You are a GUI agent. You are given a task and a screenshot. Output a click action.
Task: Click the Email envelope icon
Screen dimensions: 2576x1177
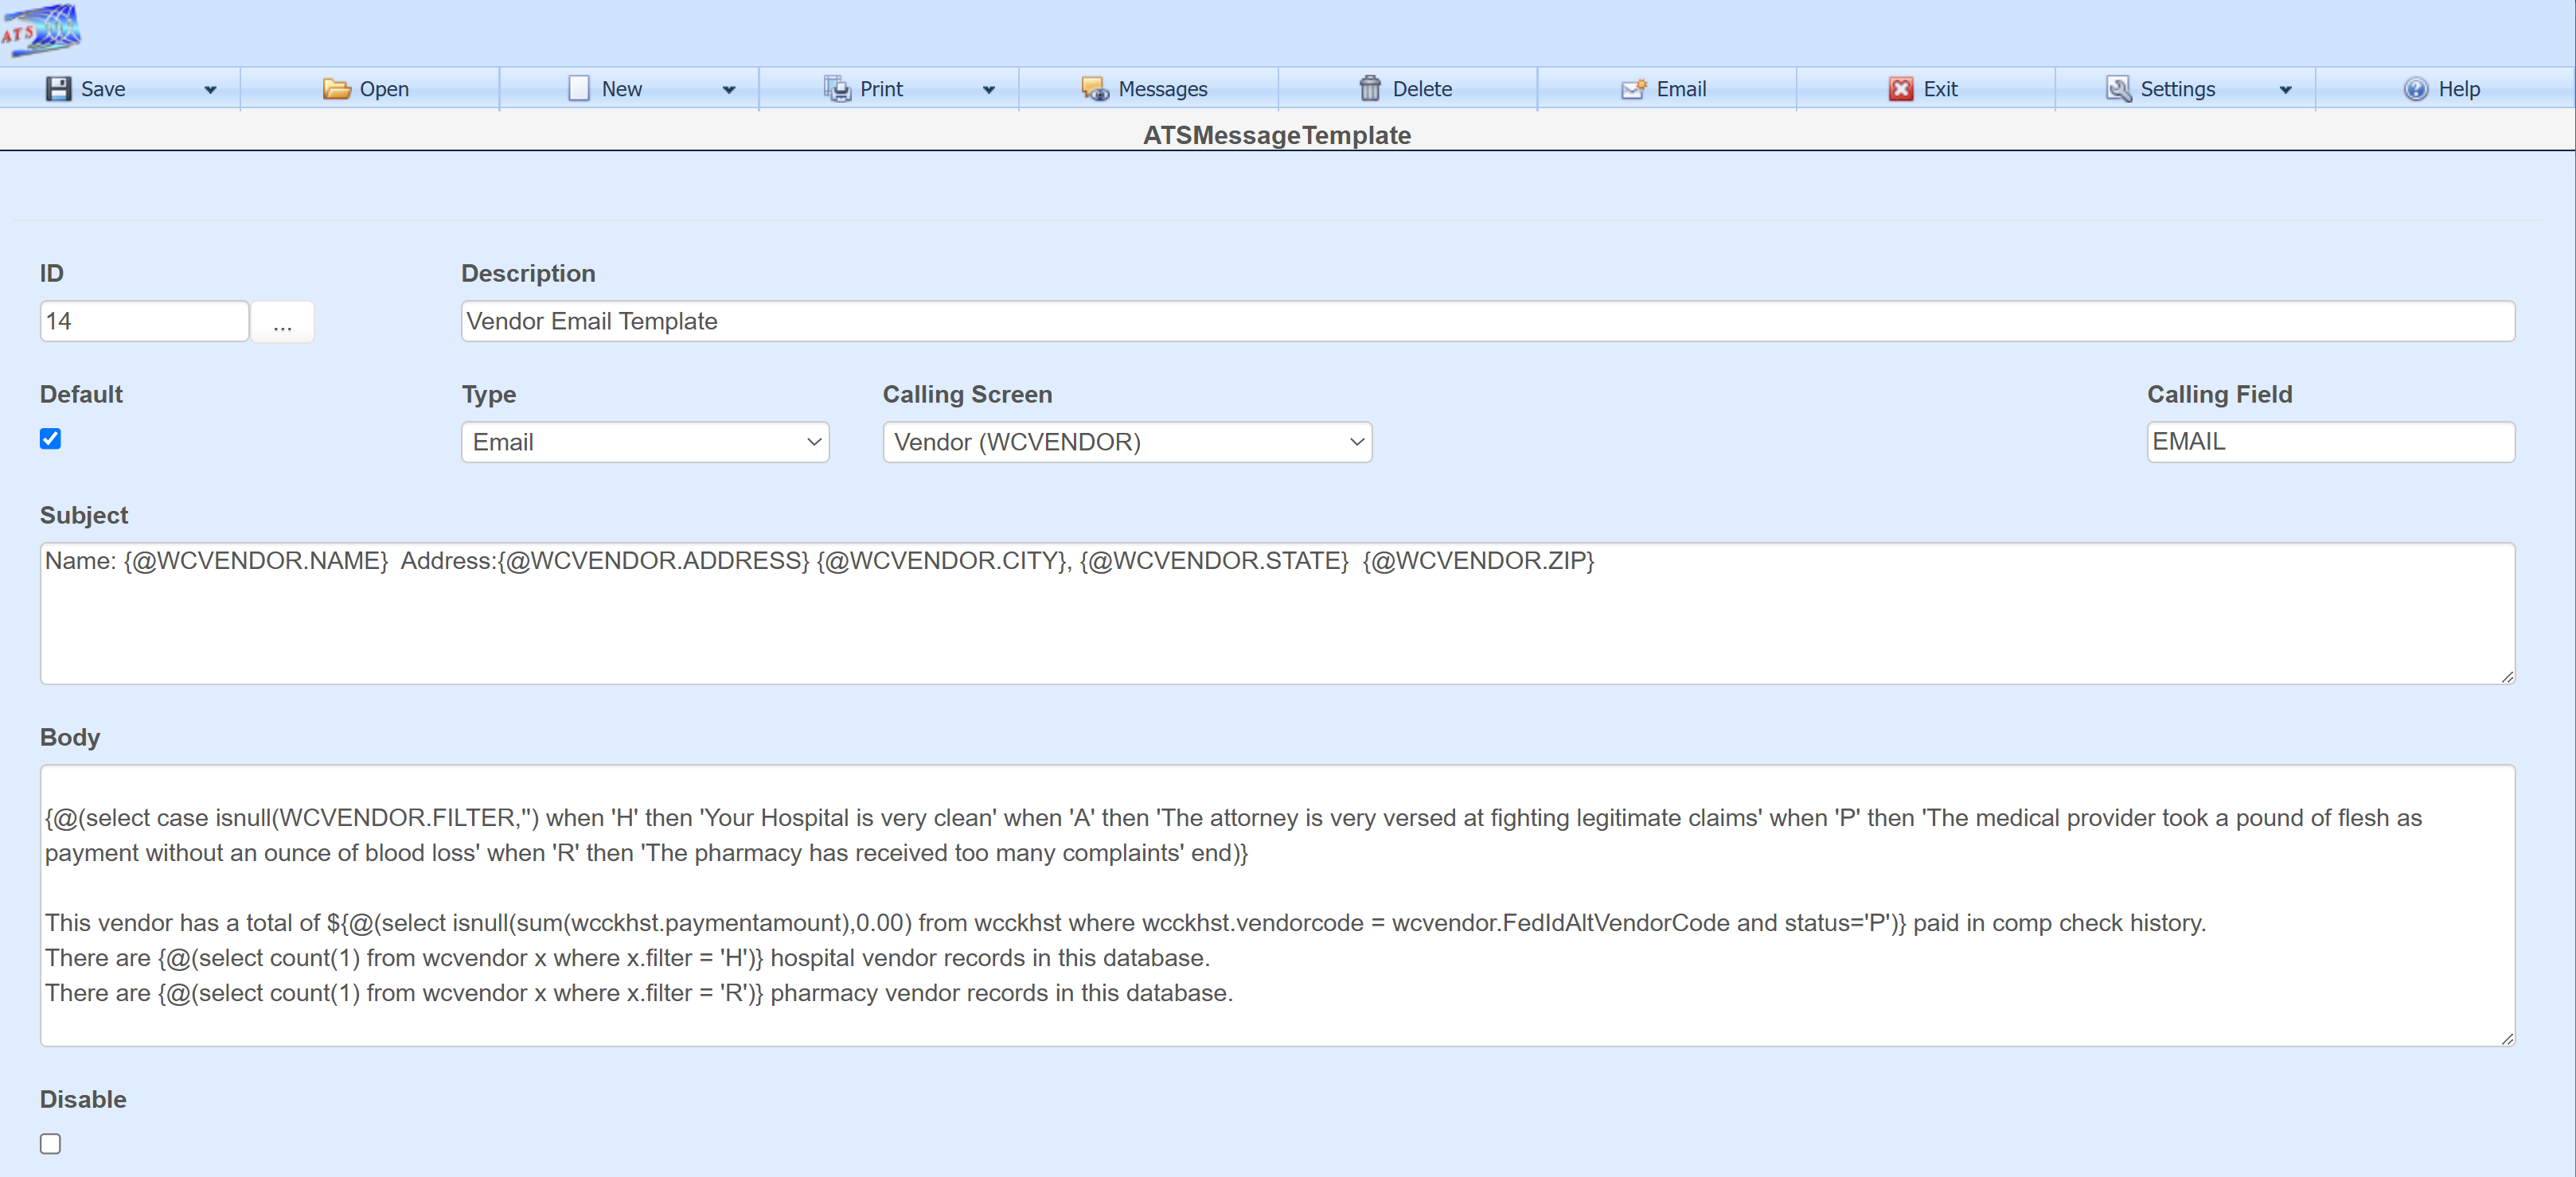pos(1633,89)
